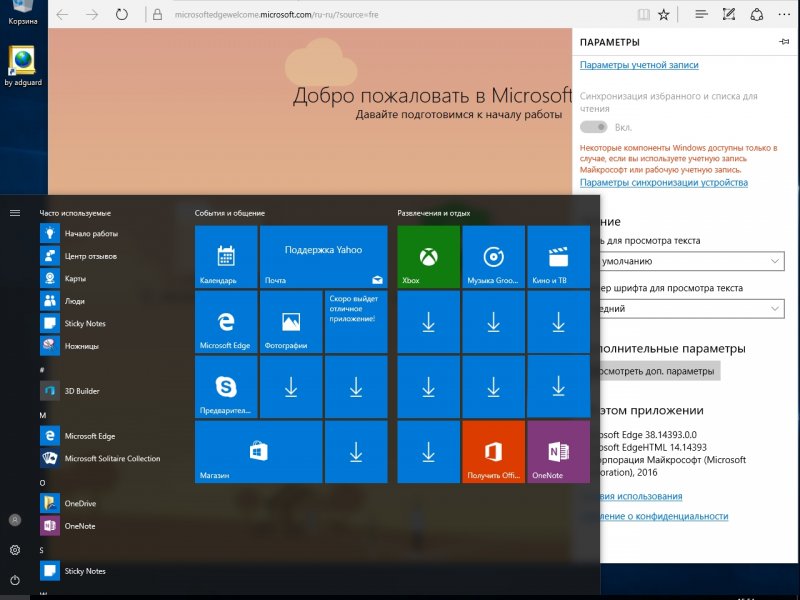800x600 pixels.
Task: Click the Start menu power icon
Action: coord(15,580)
